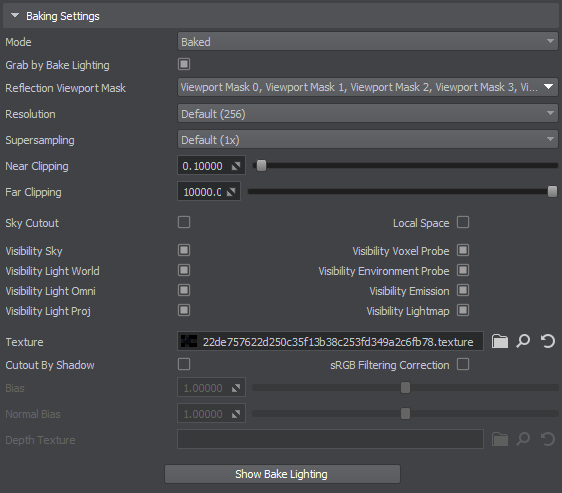Open Resolution dropdown Default (256)
562x493 pixels.
[367, 114]
